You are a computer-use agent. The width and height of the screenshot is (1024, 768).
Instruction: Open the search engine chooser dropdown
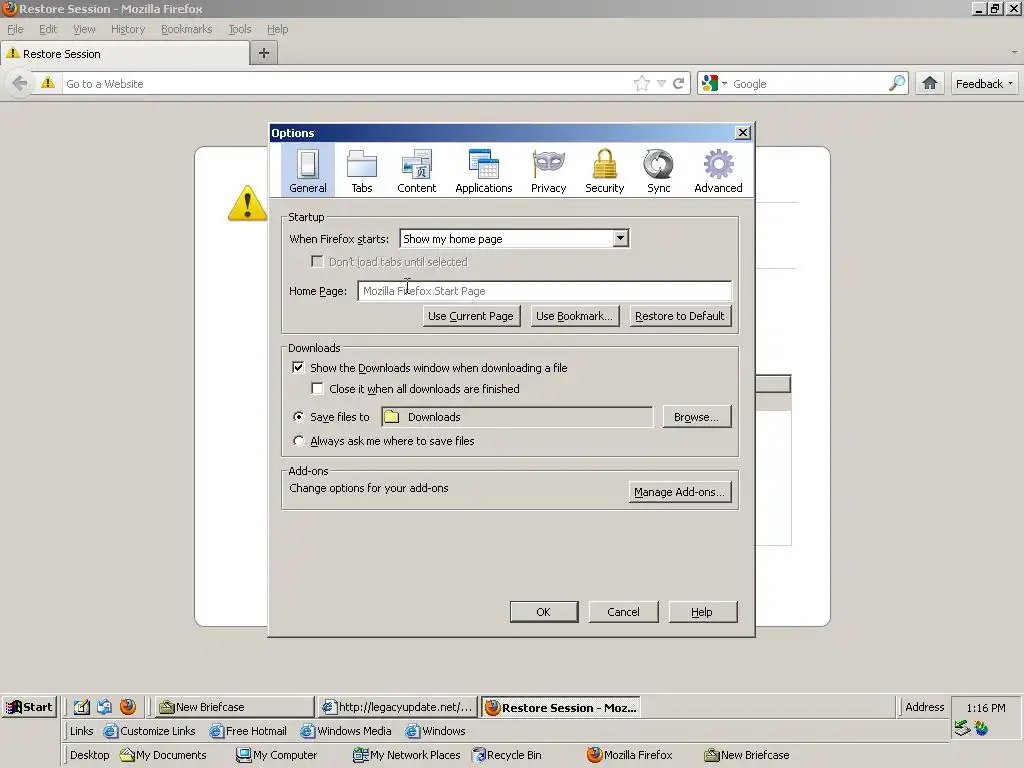click(724, 84)
